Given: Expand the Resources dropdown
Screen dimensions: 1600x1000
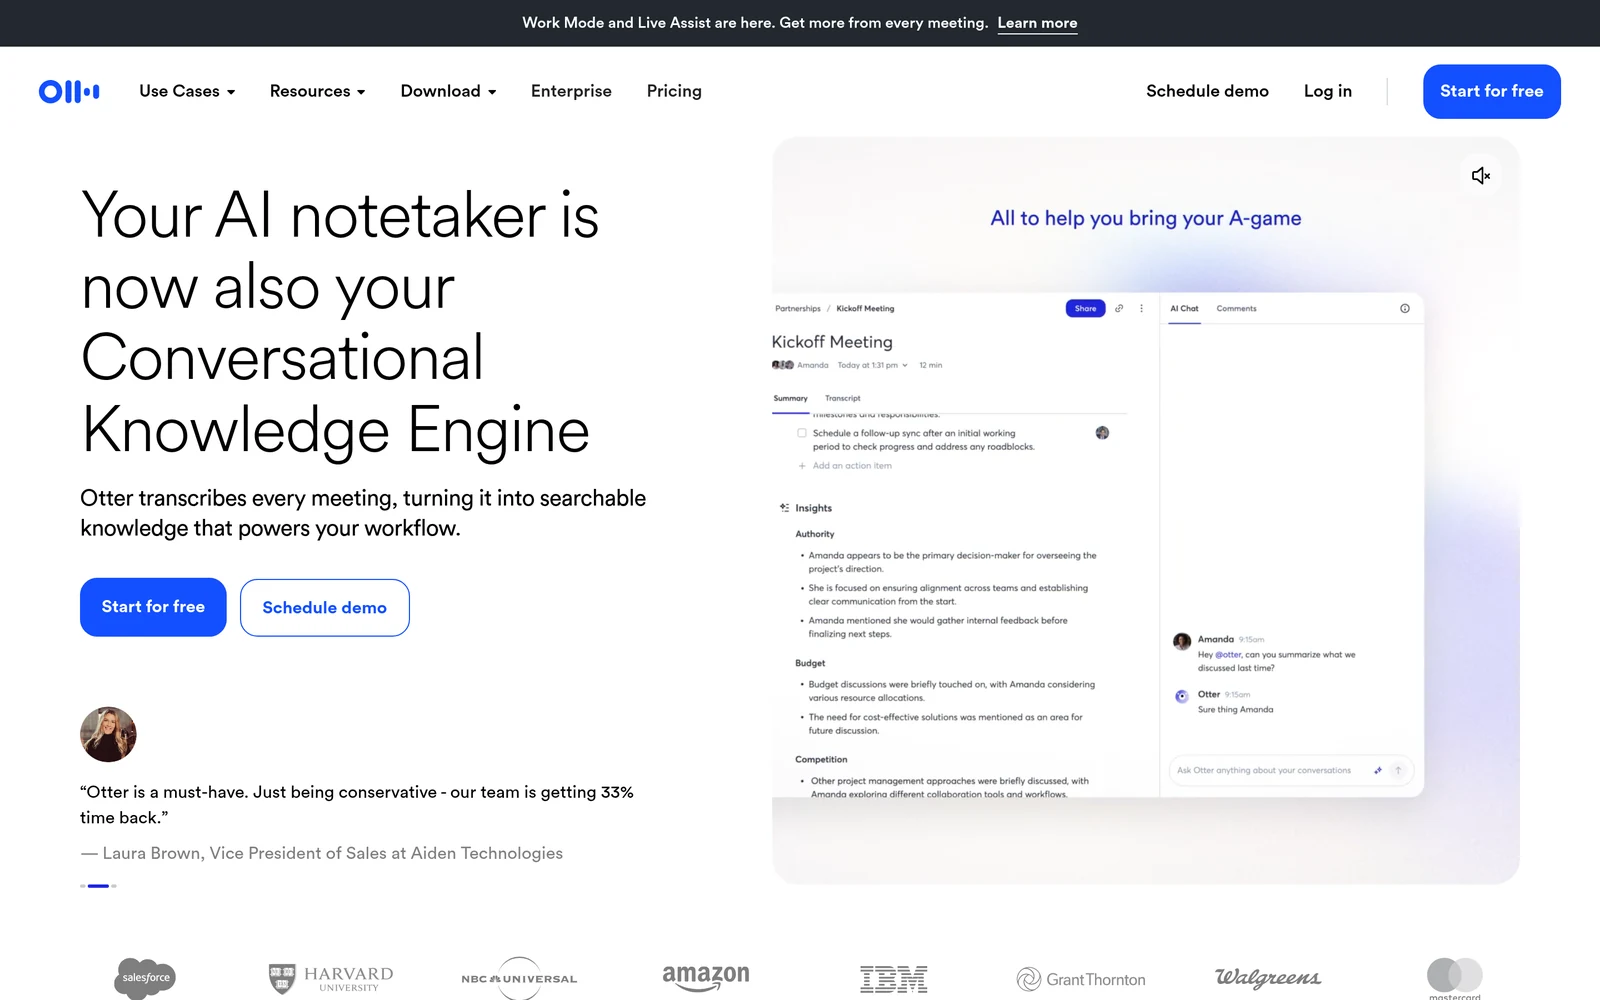Looking at the screenshot, I should click(x=317, y=91).
